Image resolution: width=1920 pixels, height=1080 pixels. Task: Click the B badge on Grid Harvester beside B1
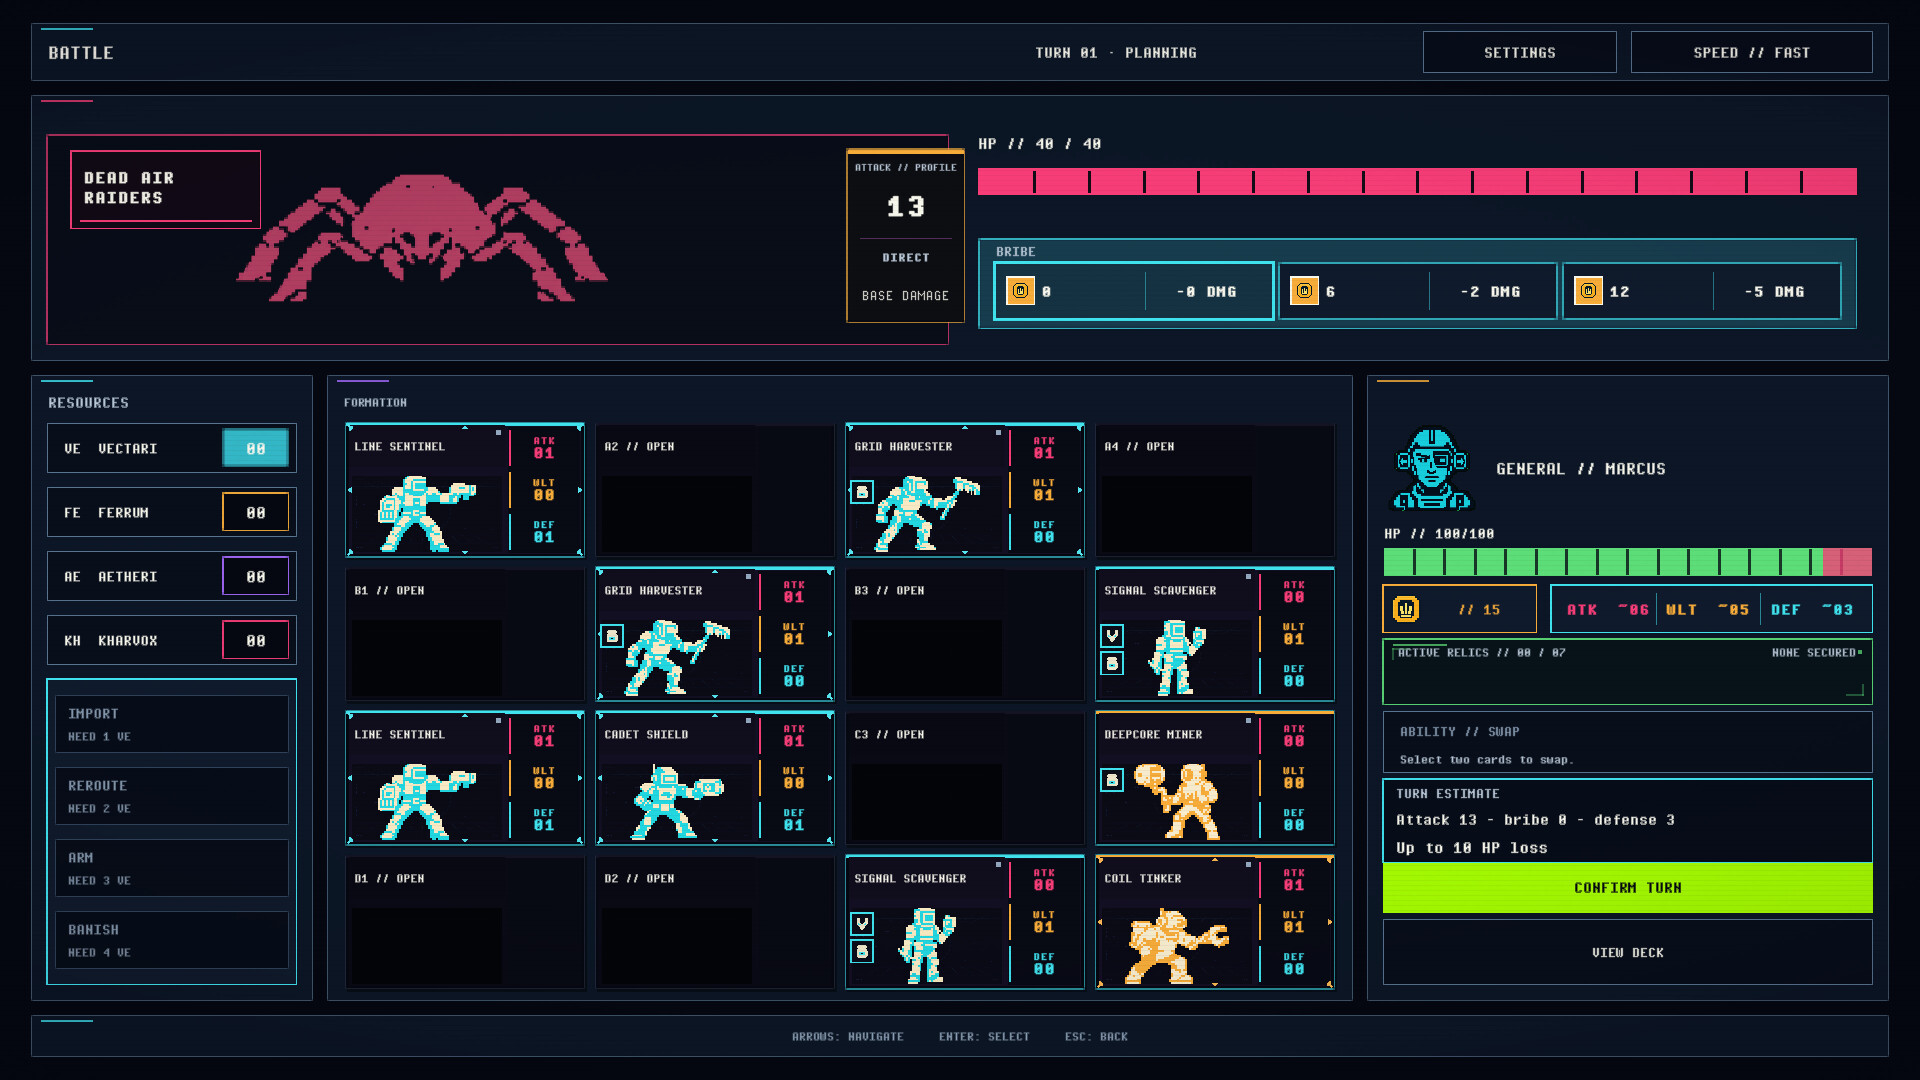pyautogui.click(x=612, y=636)
